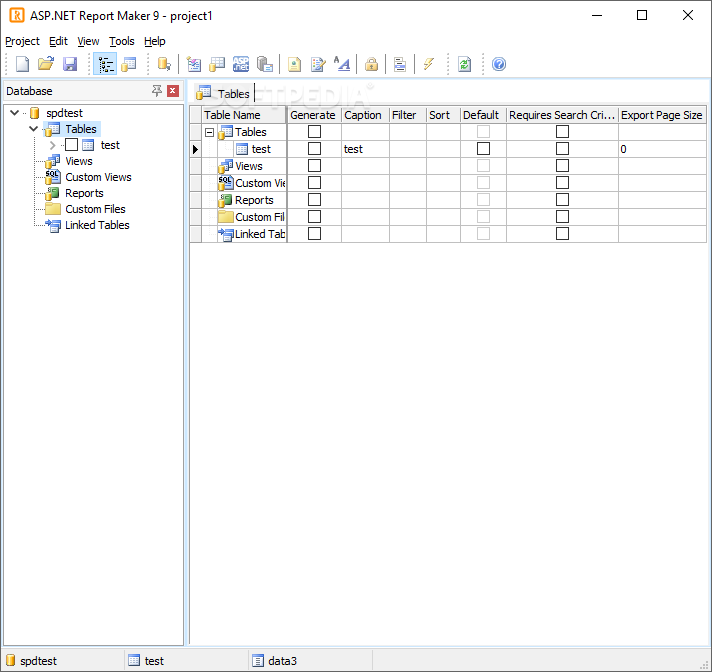Open HTML page settings icon
The width and height of the screenshot is (712, 672).
[x=294, y=64]
